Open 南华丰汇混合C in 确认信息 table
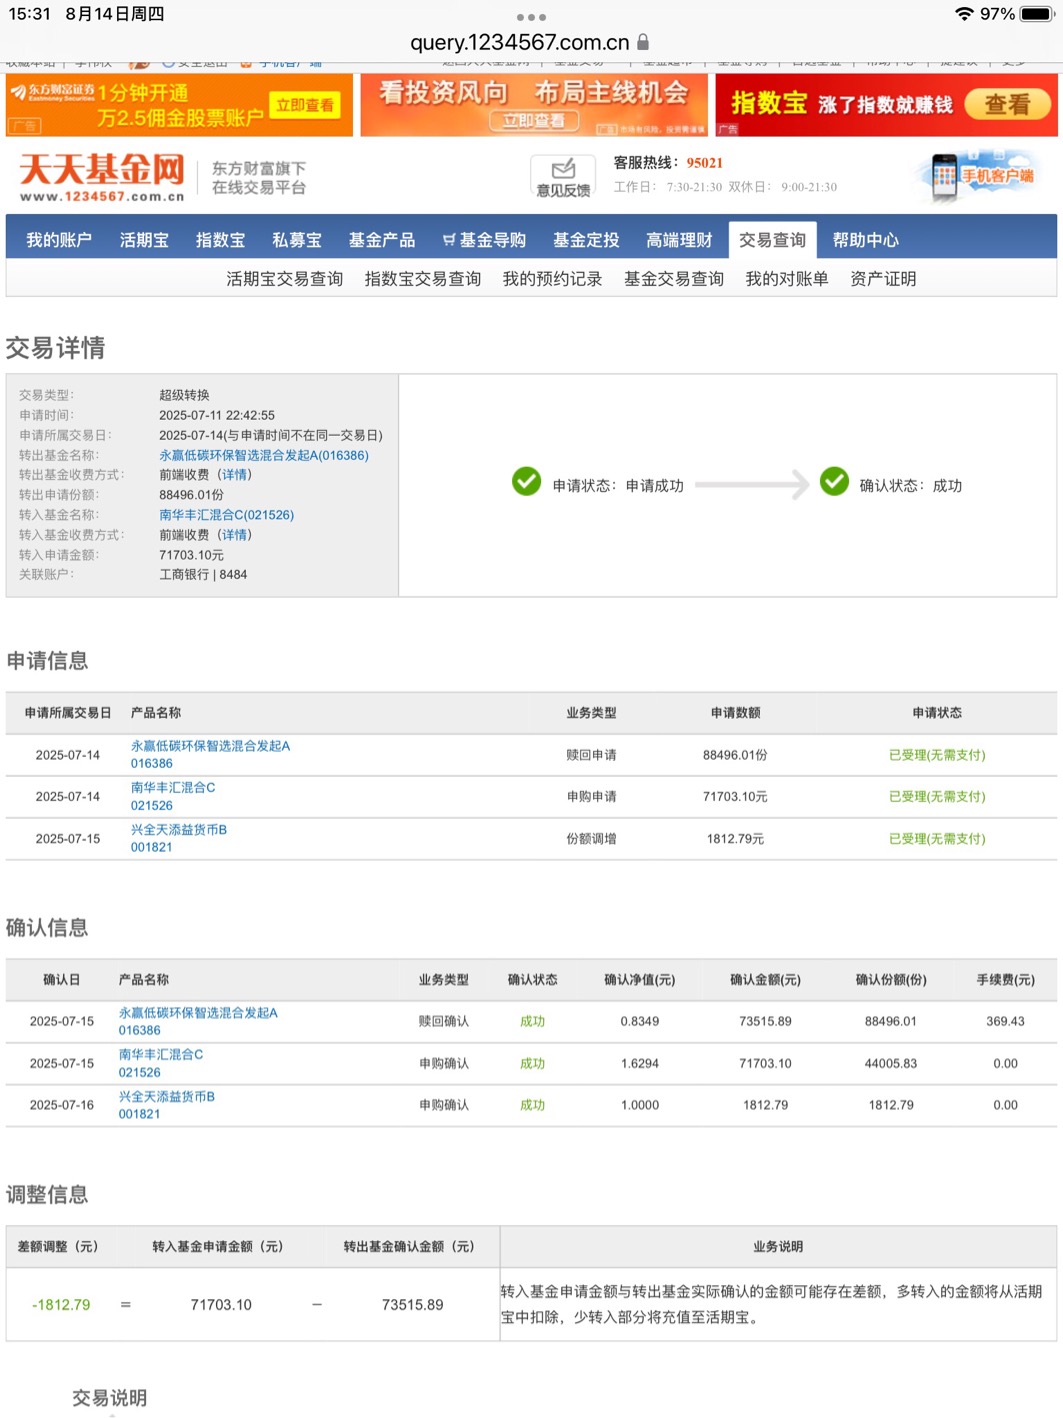This screenshot has height=1418, width=1063. point(161,1055)
